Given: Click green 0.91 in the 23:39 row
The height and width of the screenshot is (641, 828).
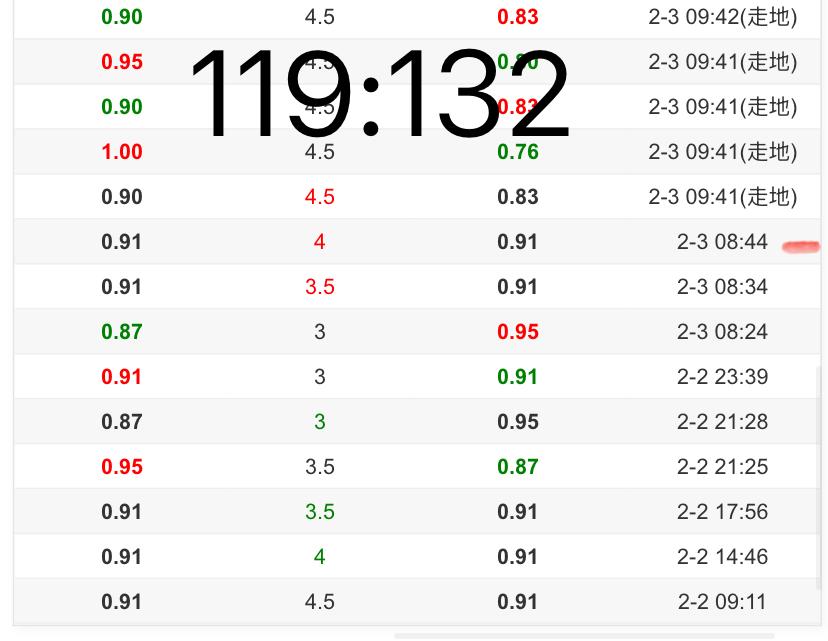Looking at the screenshot, I should [518, 376].
